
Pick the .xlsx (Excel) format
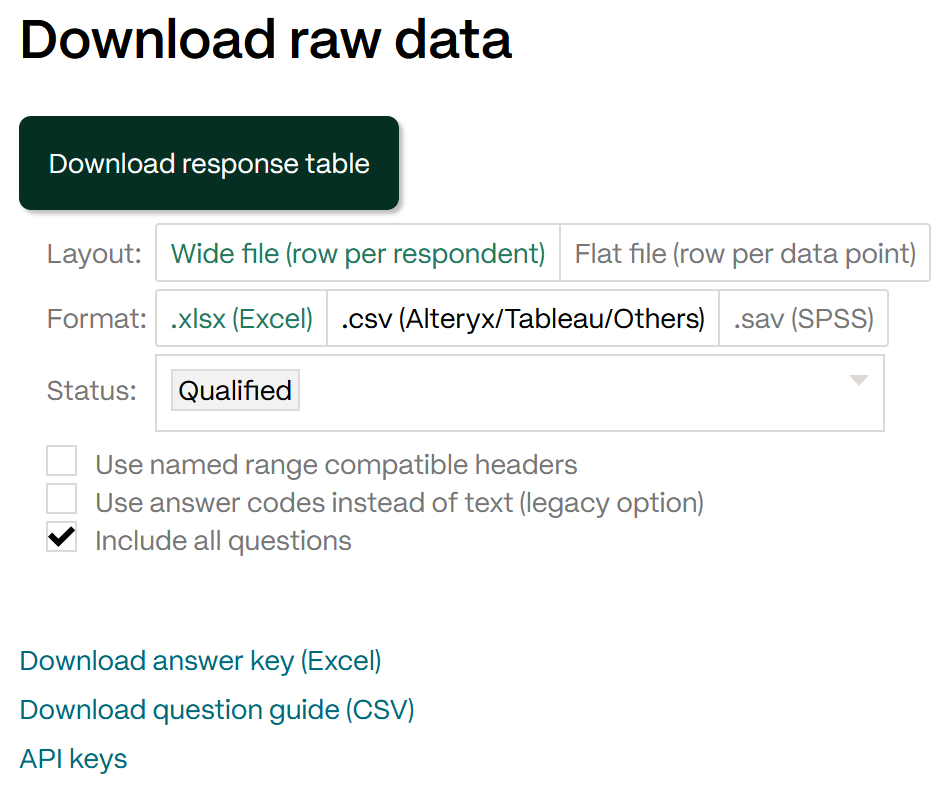tap(241, 318)
